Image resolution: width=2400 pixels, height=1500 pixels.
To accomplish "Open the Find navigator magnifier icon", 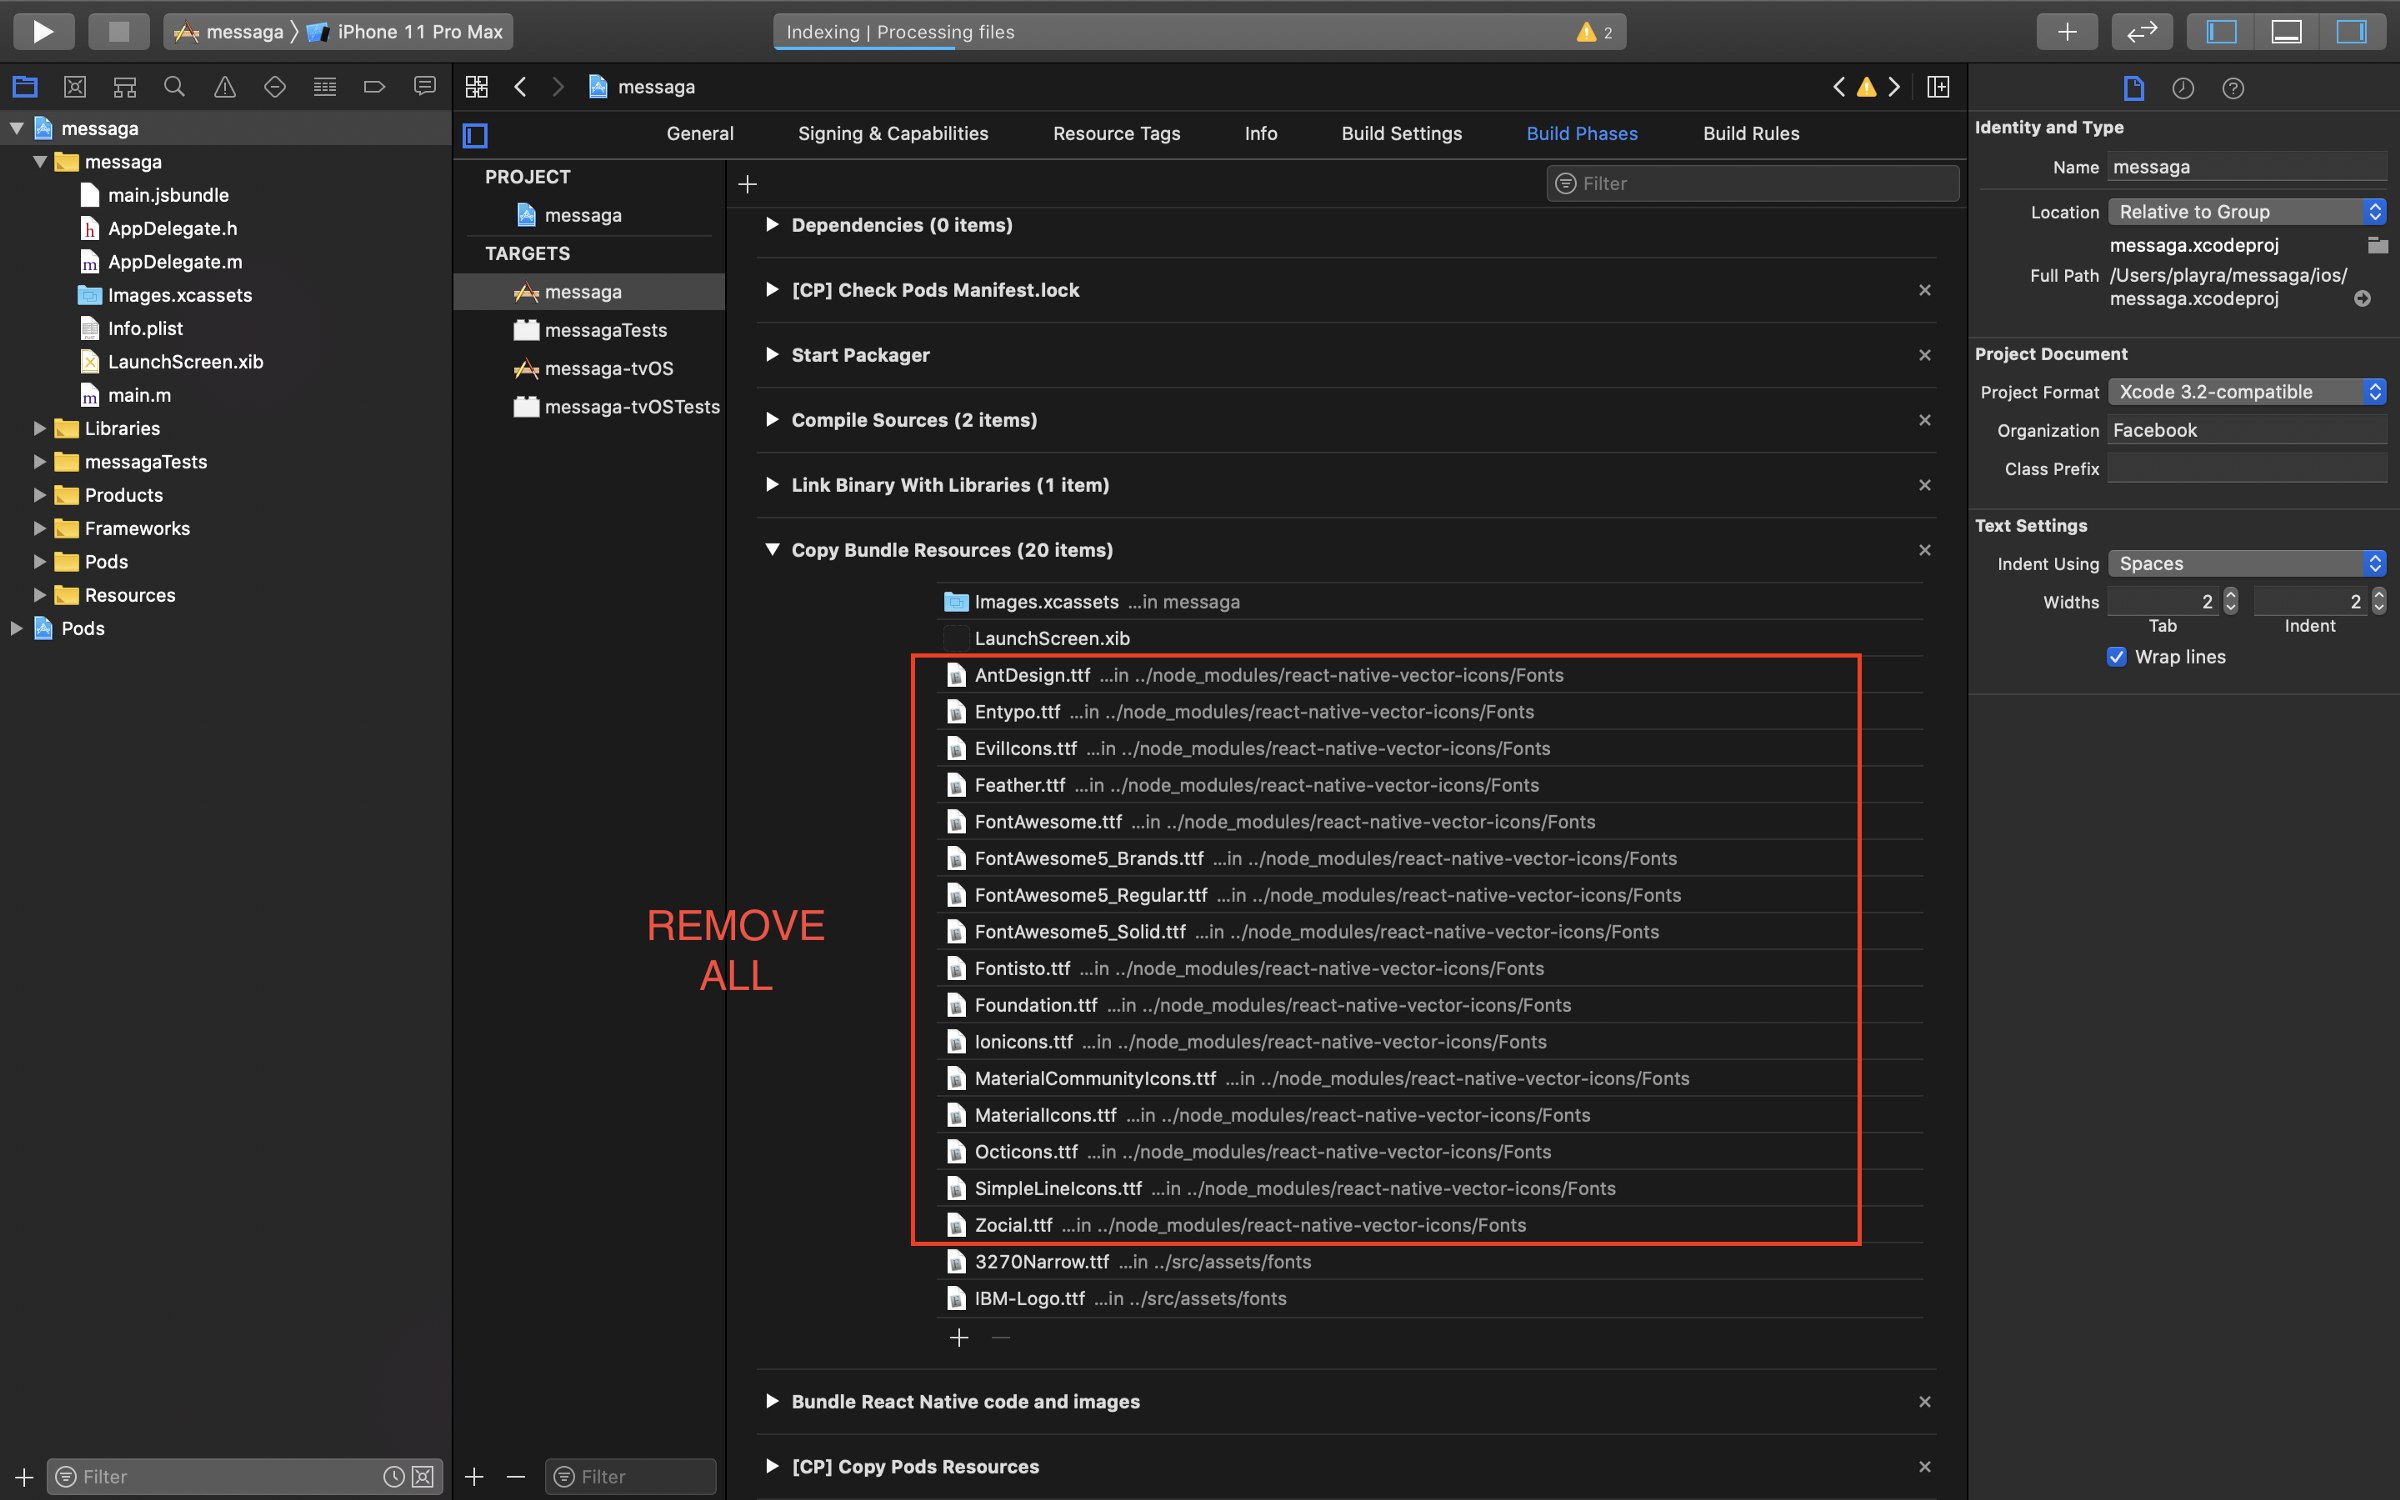I will pyautogui.click(x=174, y=87).
